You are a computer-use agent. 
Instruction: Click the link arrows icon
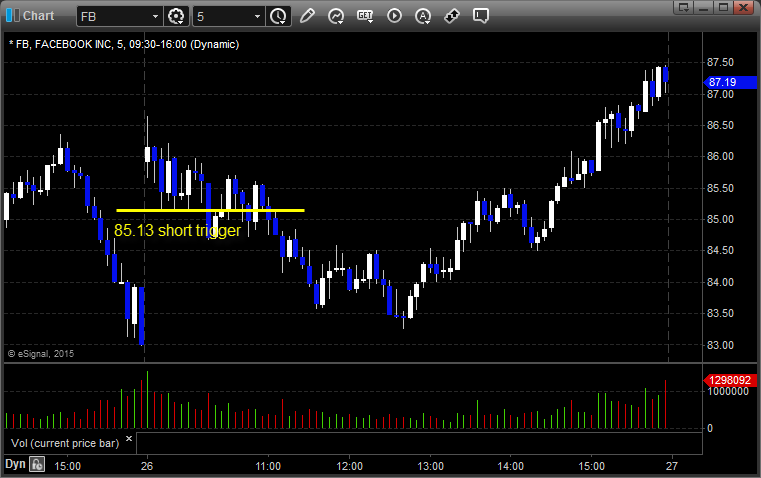point(452,16)
